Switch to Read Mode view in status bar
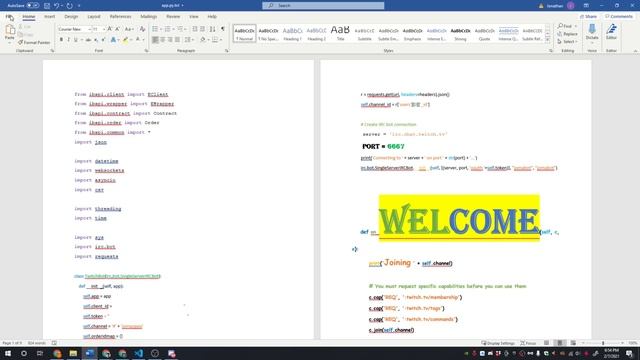Screen dimensions: 640x360 pos(547,343)
